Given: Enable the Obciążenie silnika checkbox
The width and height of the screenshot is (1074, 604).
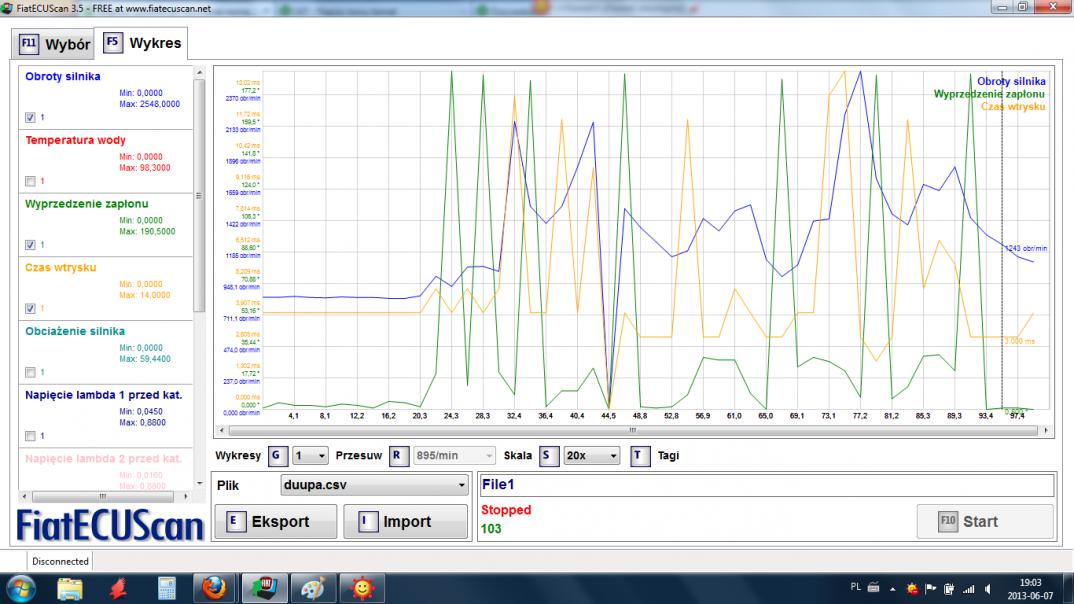Looking at the screenshot, I should (30, 372).
